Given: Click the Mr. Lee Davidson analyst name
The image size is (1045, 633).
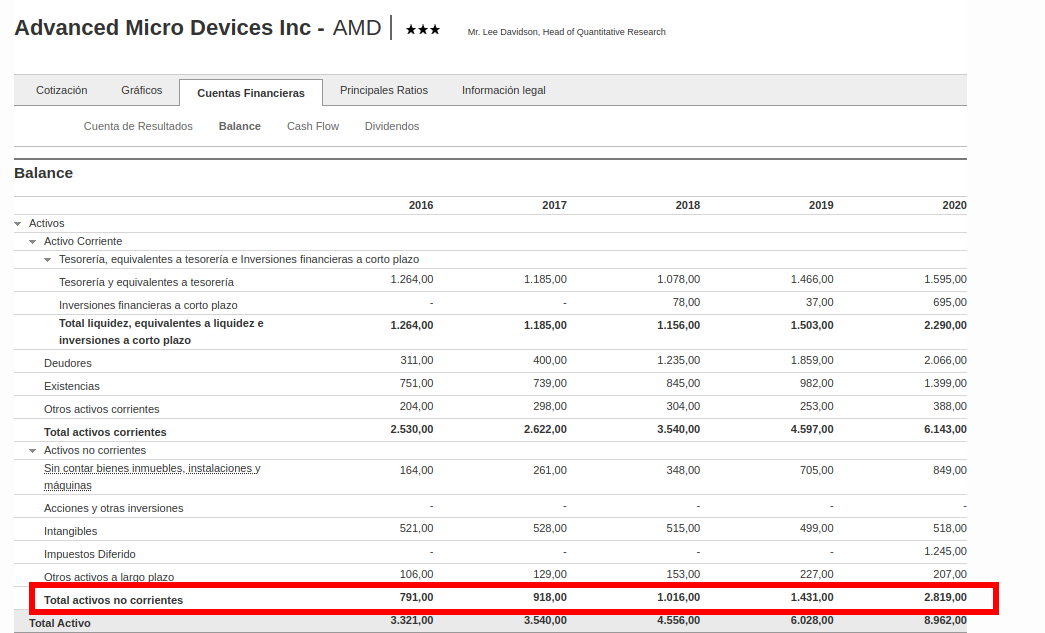Looking at the screenshot, I should pos(566,32).
